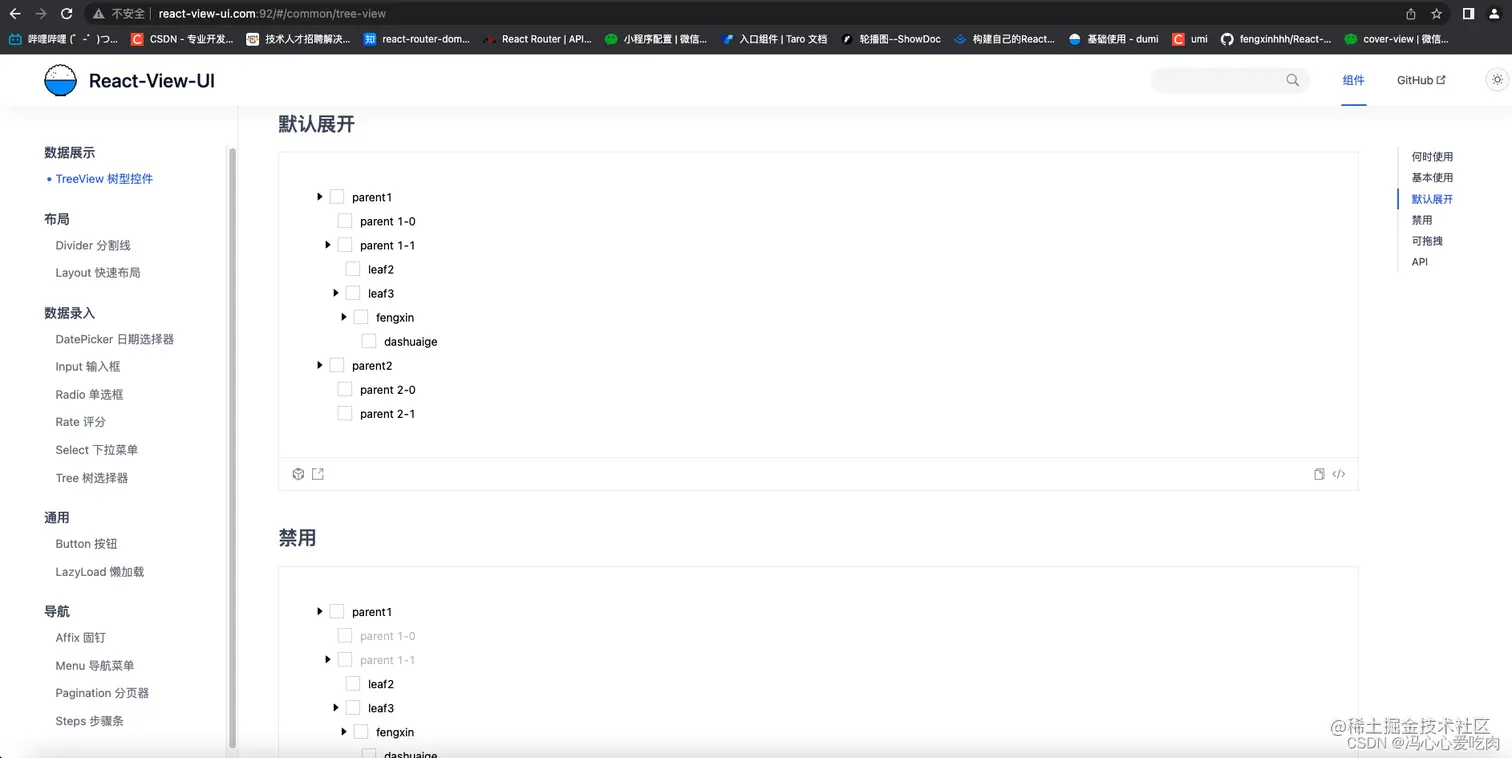1512x758 pixels.
Task: Open TreeView 树型控件 in sidebar
Action: click(104, 179)
